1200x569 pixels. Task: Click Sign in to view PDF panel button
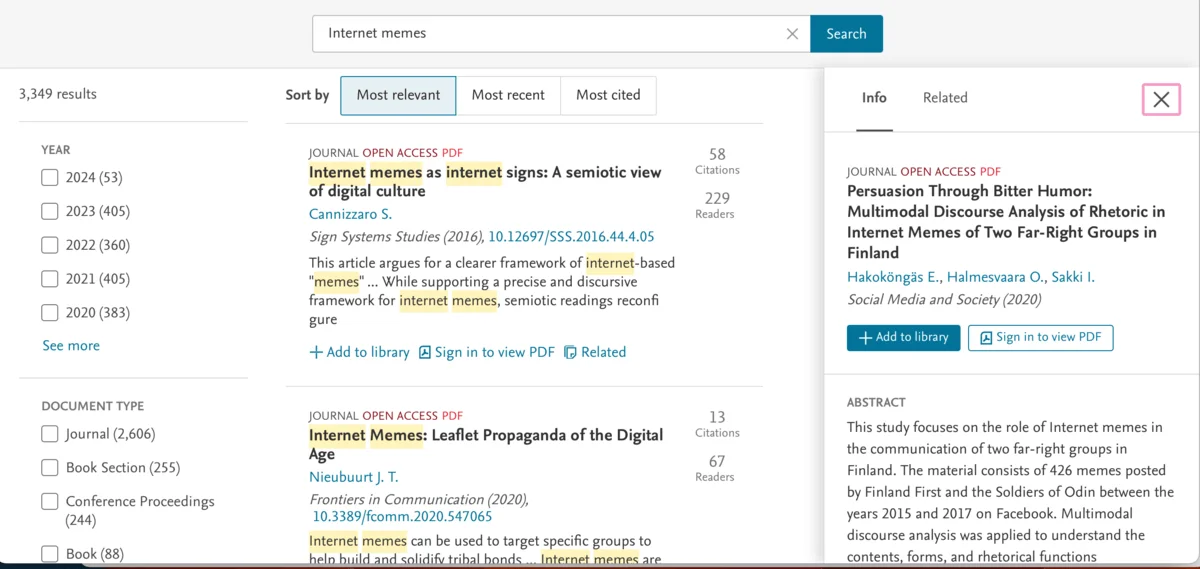pos(1040,338)
